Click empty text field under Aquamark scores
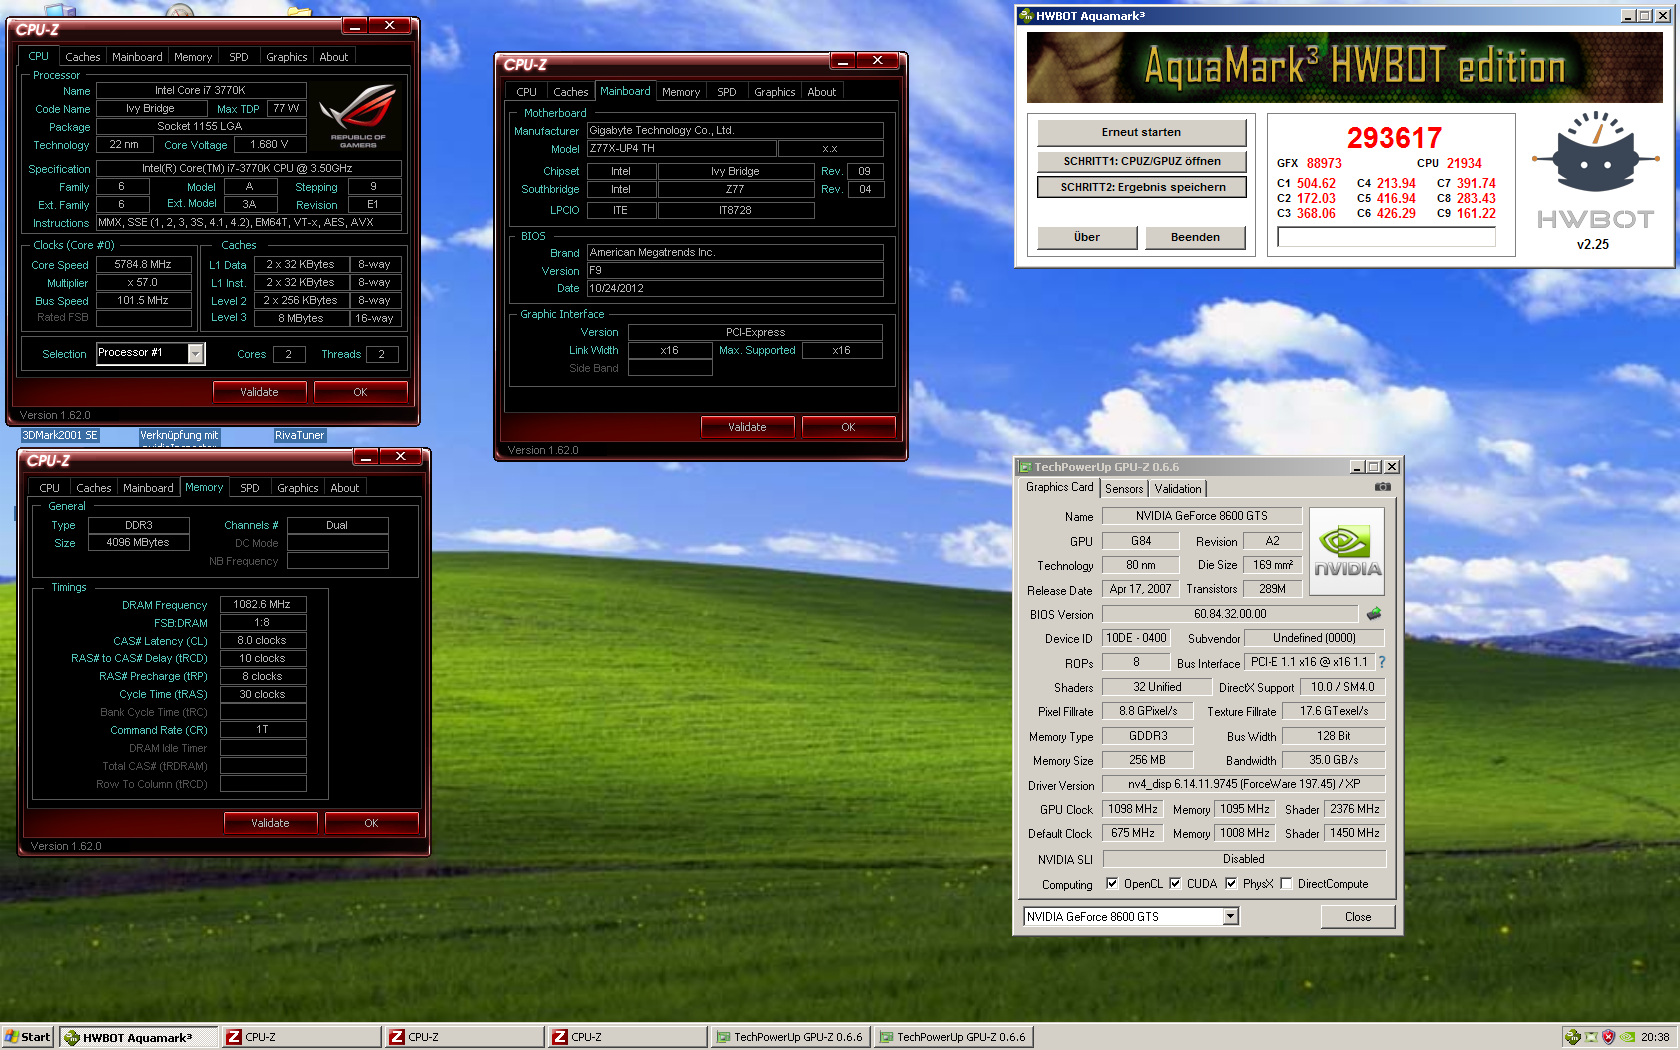1680x1050 pixels. tap(1386, 237)
